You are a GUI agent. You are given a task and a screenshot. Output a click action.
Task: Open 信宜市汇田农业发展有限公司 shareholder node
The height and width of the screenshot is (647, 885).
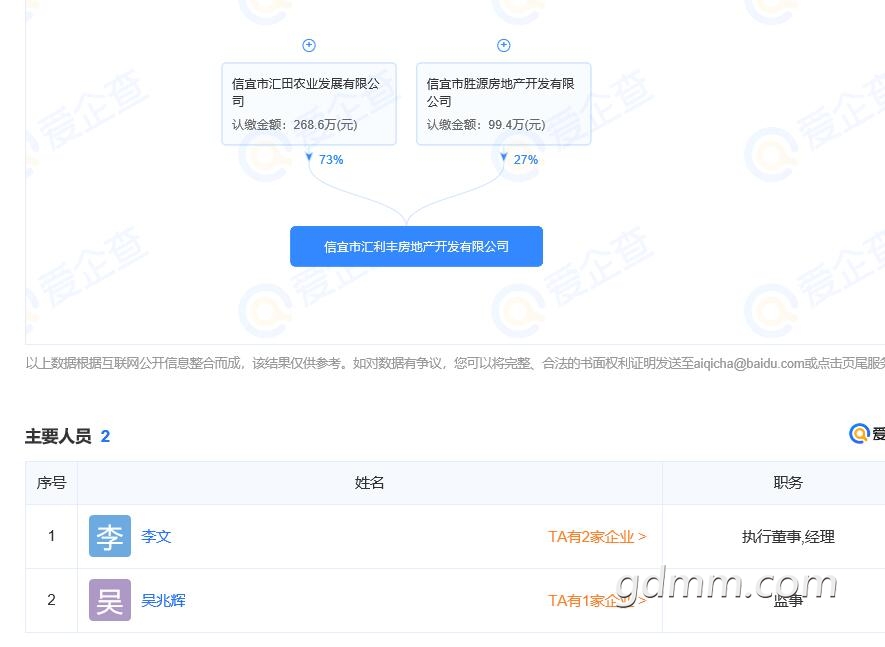(309, 104)
